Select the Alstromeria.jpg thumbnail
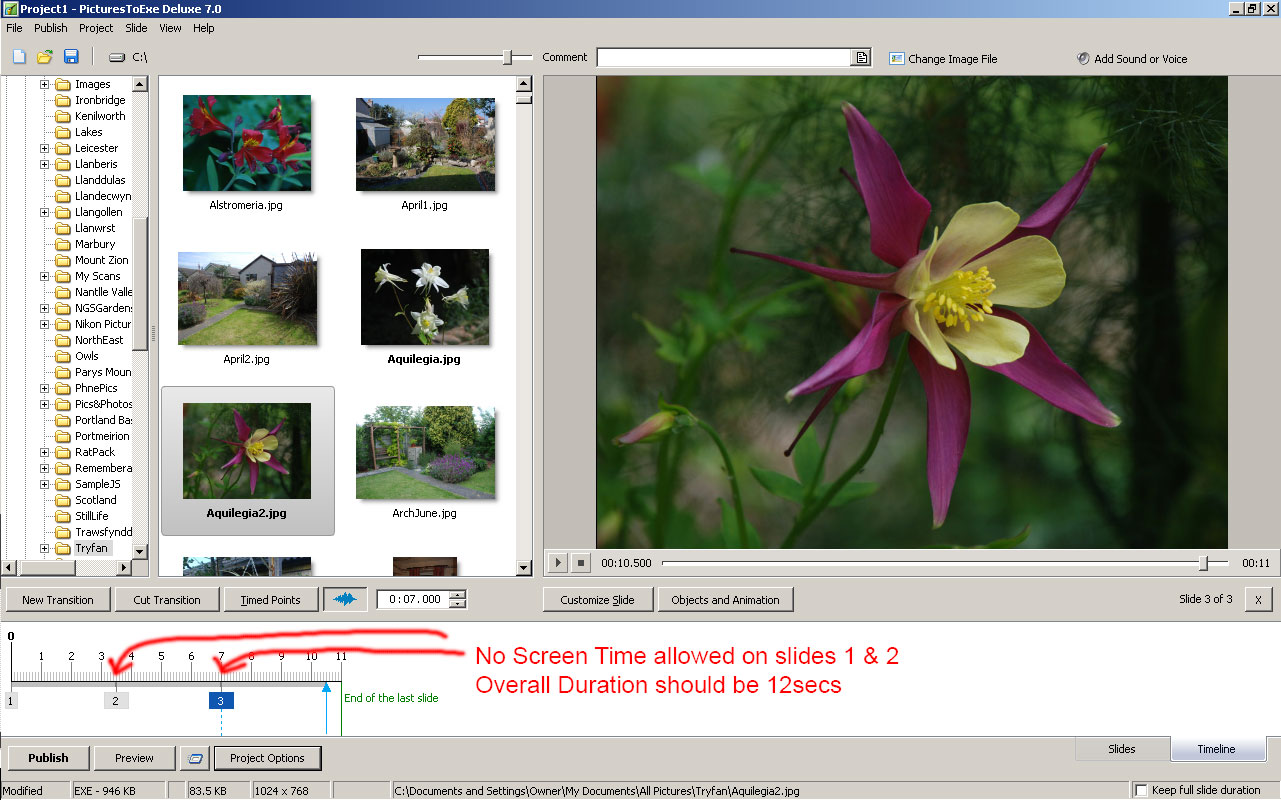 pyautogui.click(x=246, y=143)
